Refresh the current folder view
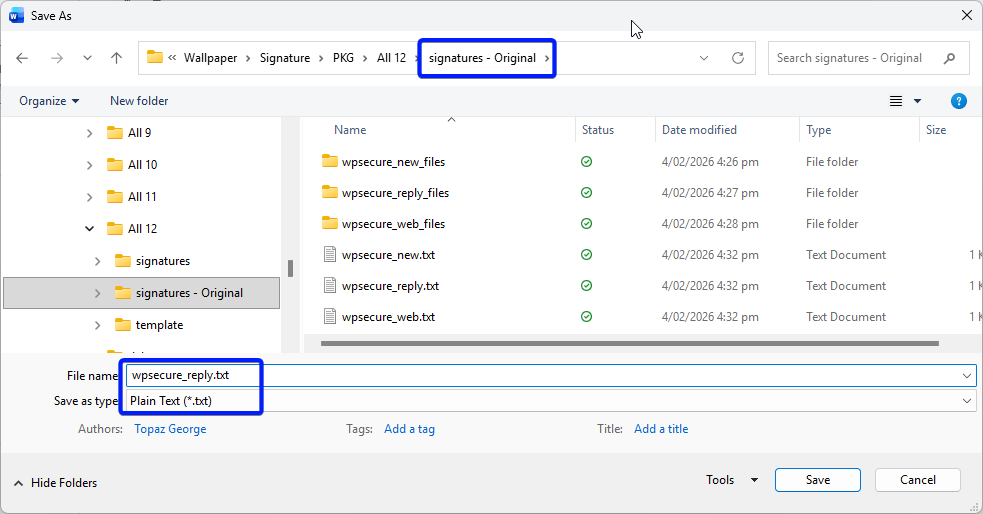Viewport: 983px width, 514px height. (x=738, y=58)
